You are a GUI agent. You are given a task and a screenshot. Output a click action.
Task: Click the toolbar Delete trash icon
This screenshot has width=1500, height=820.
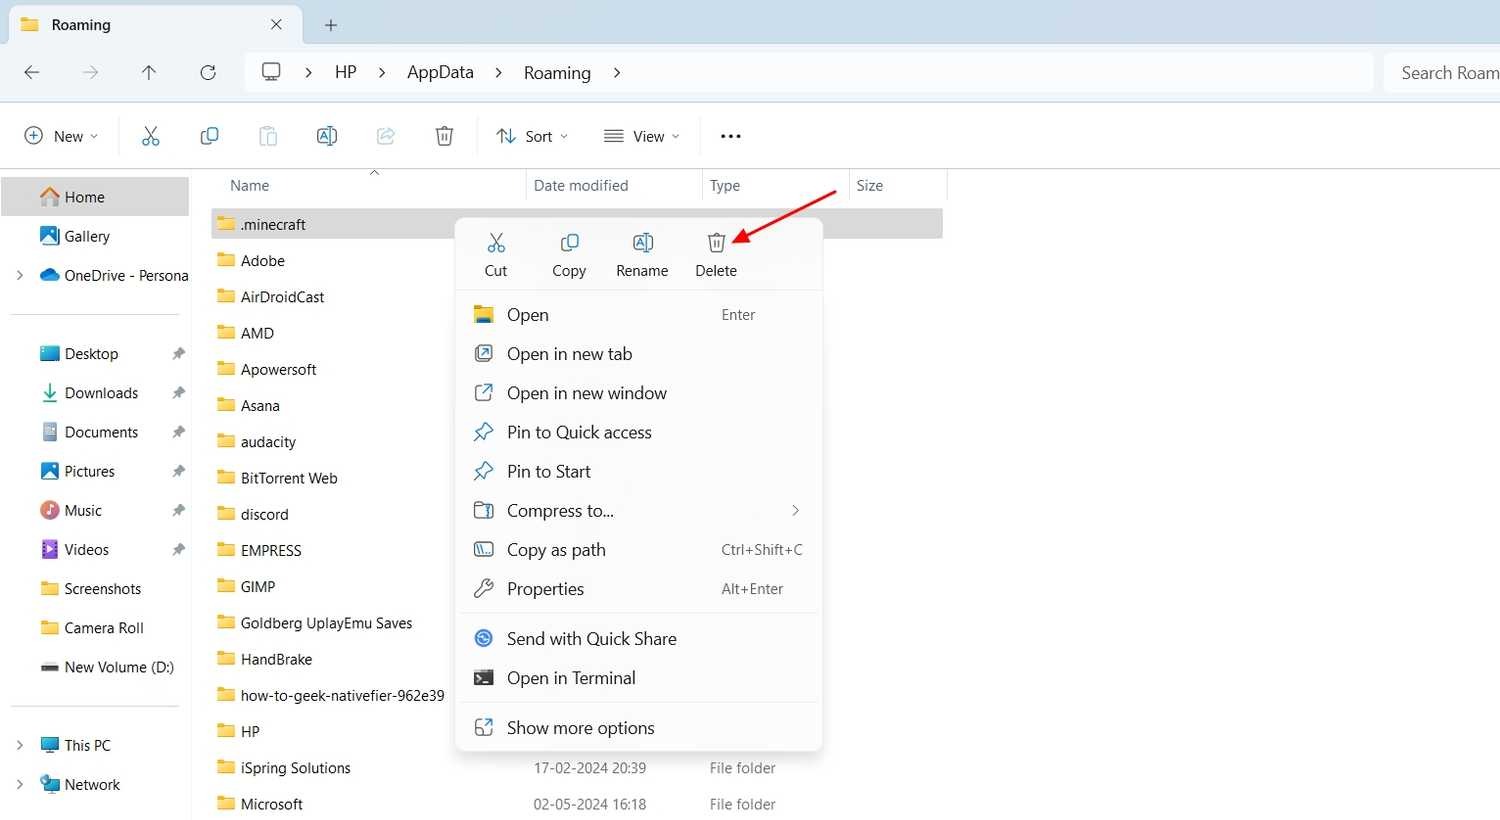tap(445, 136)
